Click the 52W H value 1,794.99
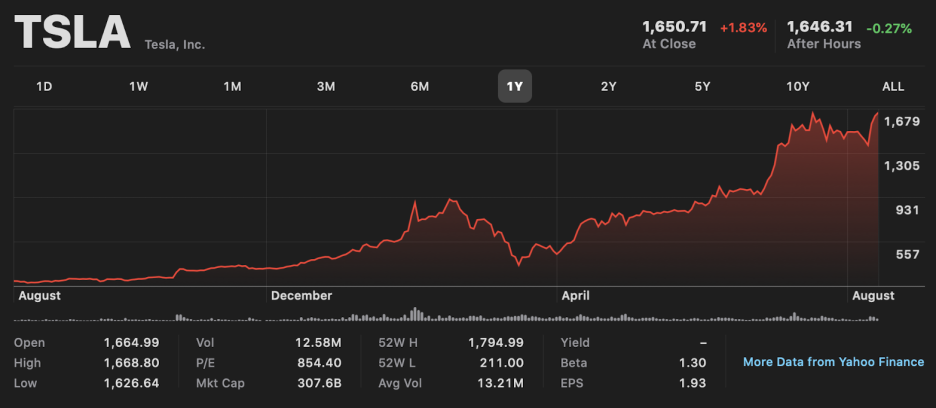Screen dimensions: 936x408 495,343
